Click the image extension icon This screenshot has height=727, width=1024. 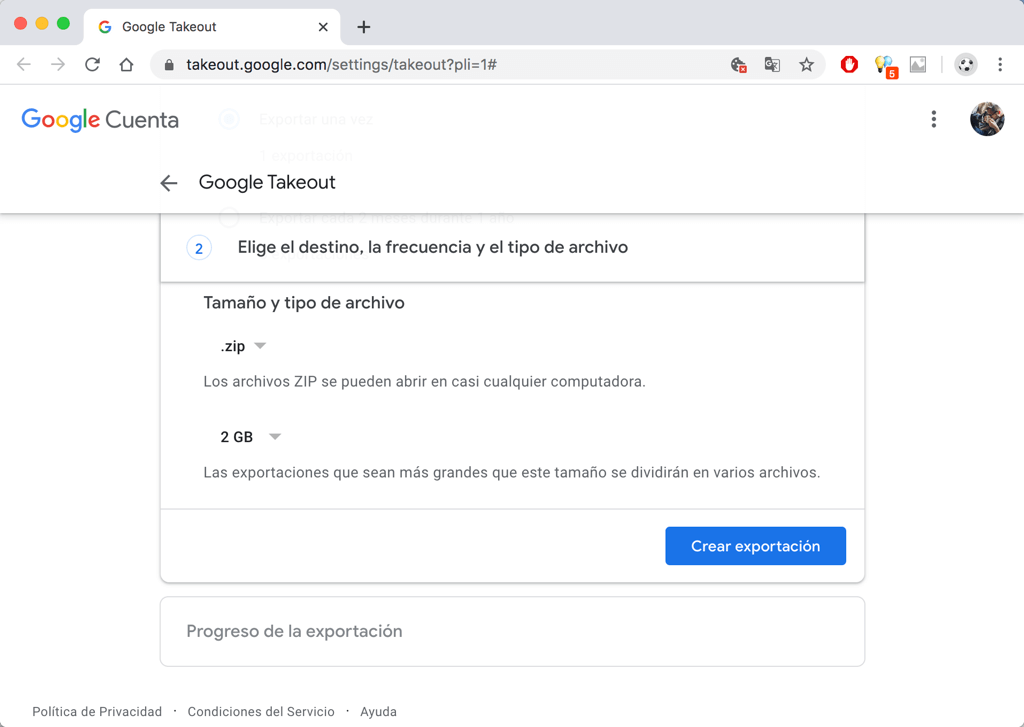(918, 64)
